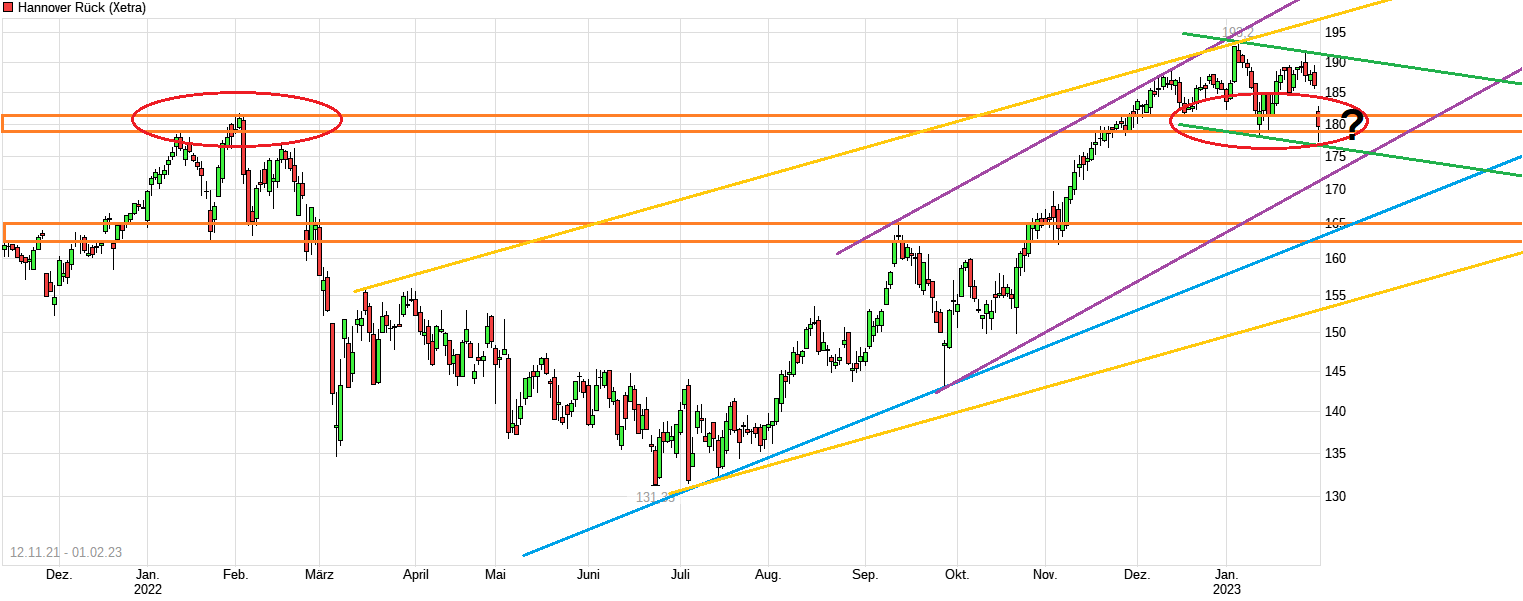Expand the 131,35 low price label
This screenshot has width=1523, height=601.
[653, 497]
